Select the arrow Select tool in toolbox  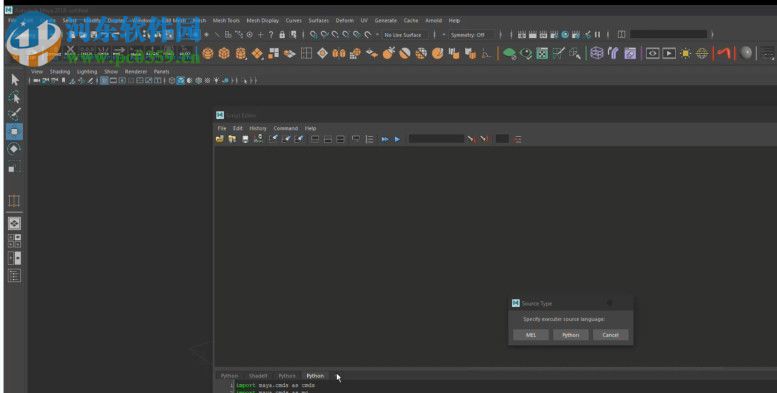tap(14, 80)
